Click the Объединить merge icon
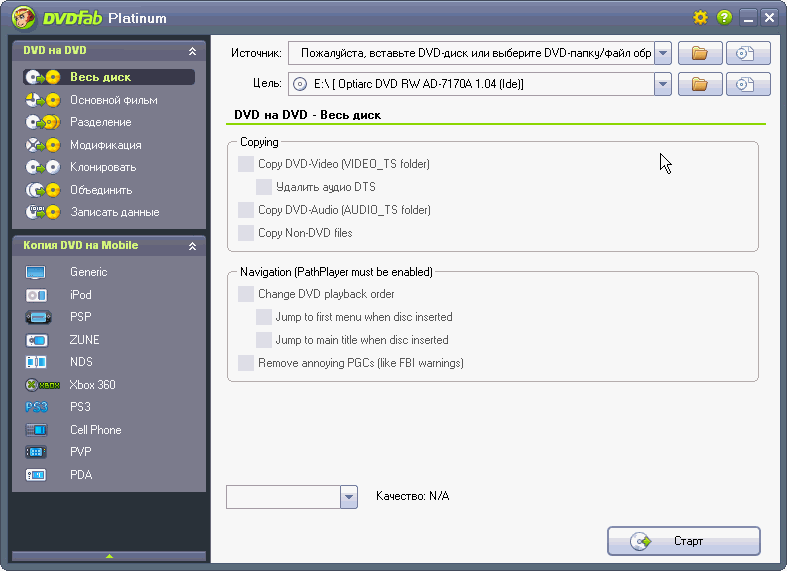 [43, 190]
